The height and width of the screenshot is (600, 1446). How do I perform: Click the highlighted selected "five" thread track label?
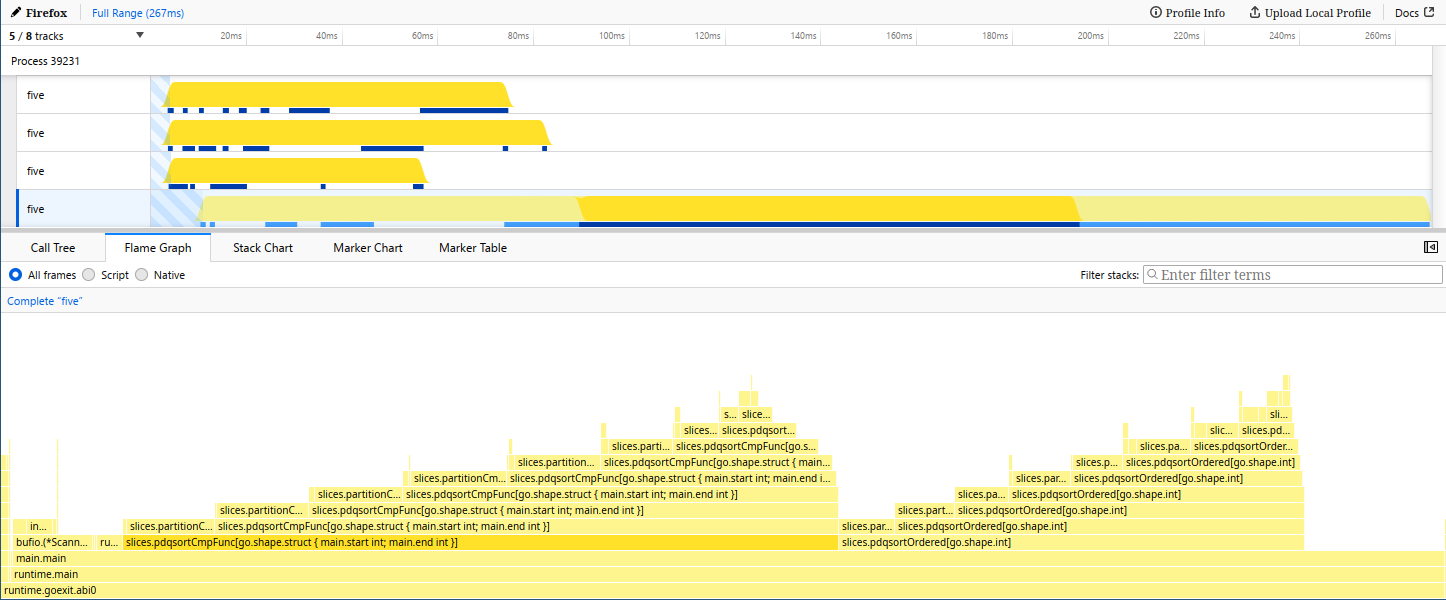click(x=36, y=209)
